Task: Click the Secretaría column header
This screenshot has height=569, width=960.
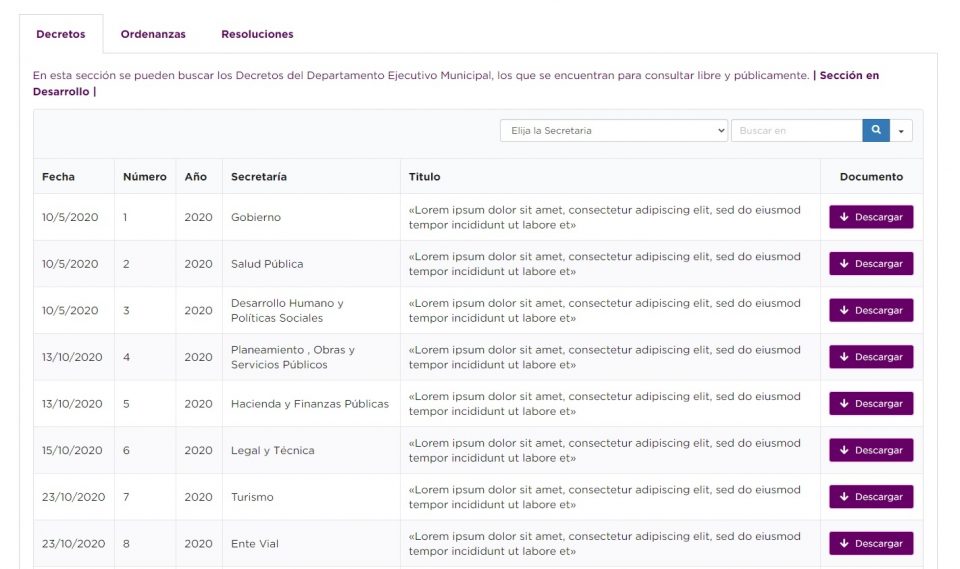Action: click(x=259, y=177)
